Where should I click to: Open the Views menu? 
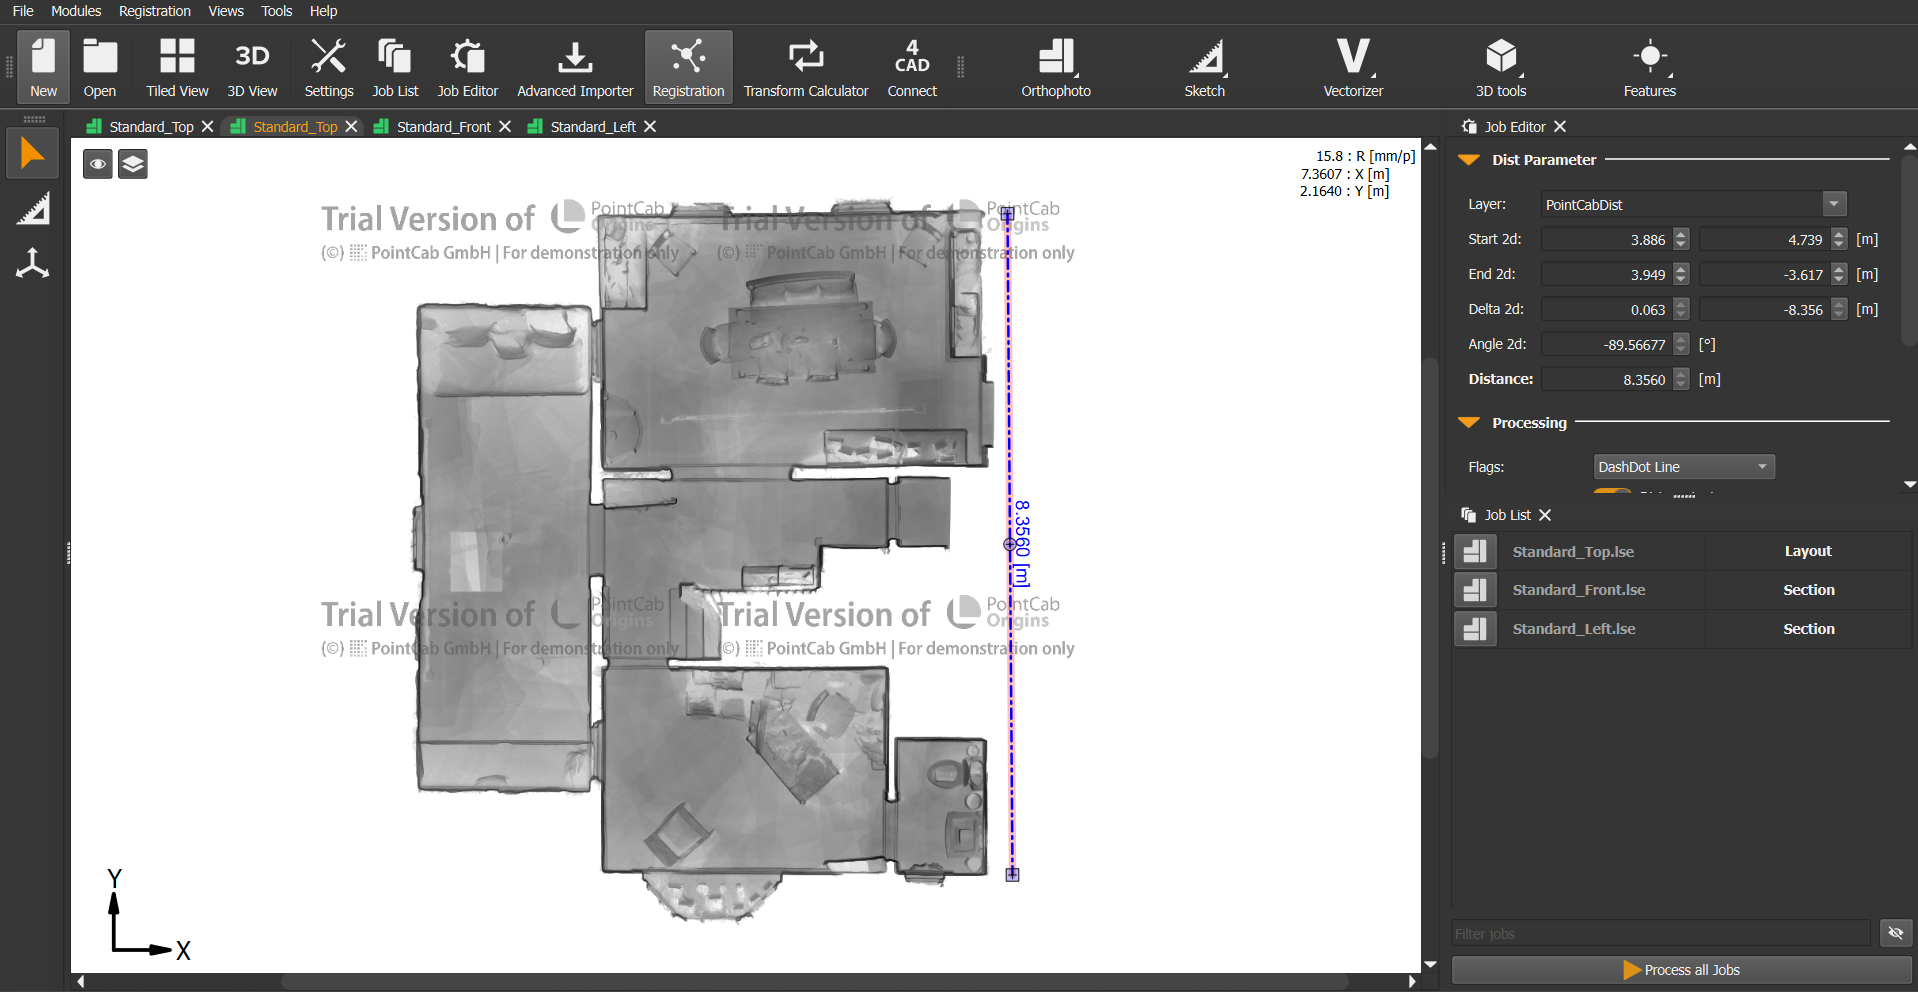[x=226, y=11]
